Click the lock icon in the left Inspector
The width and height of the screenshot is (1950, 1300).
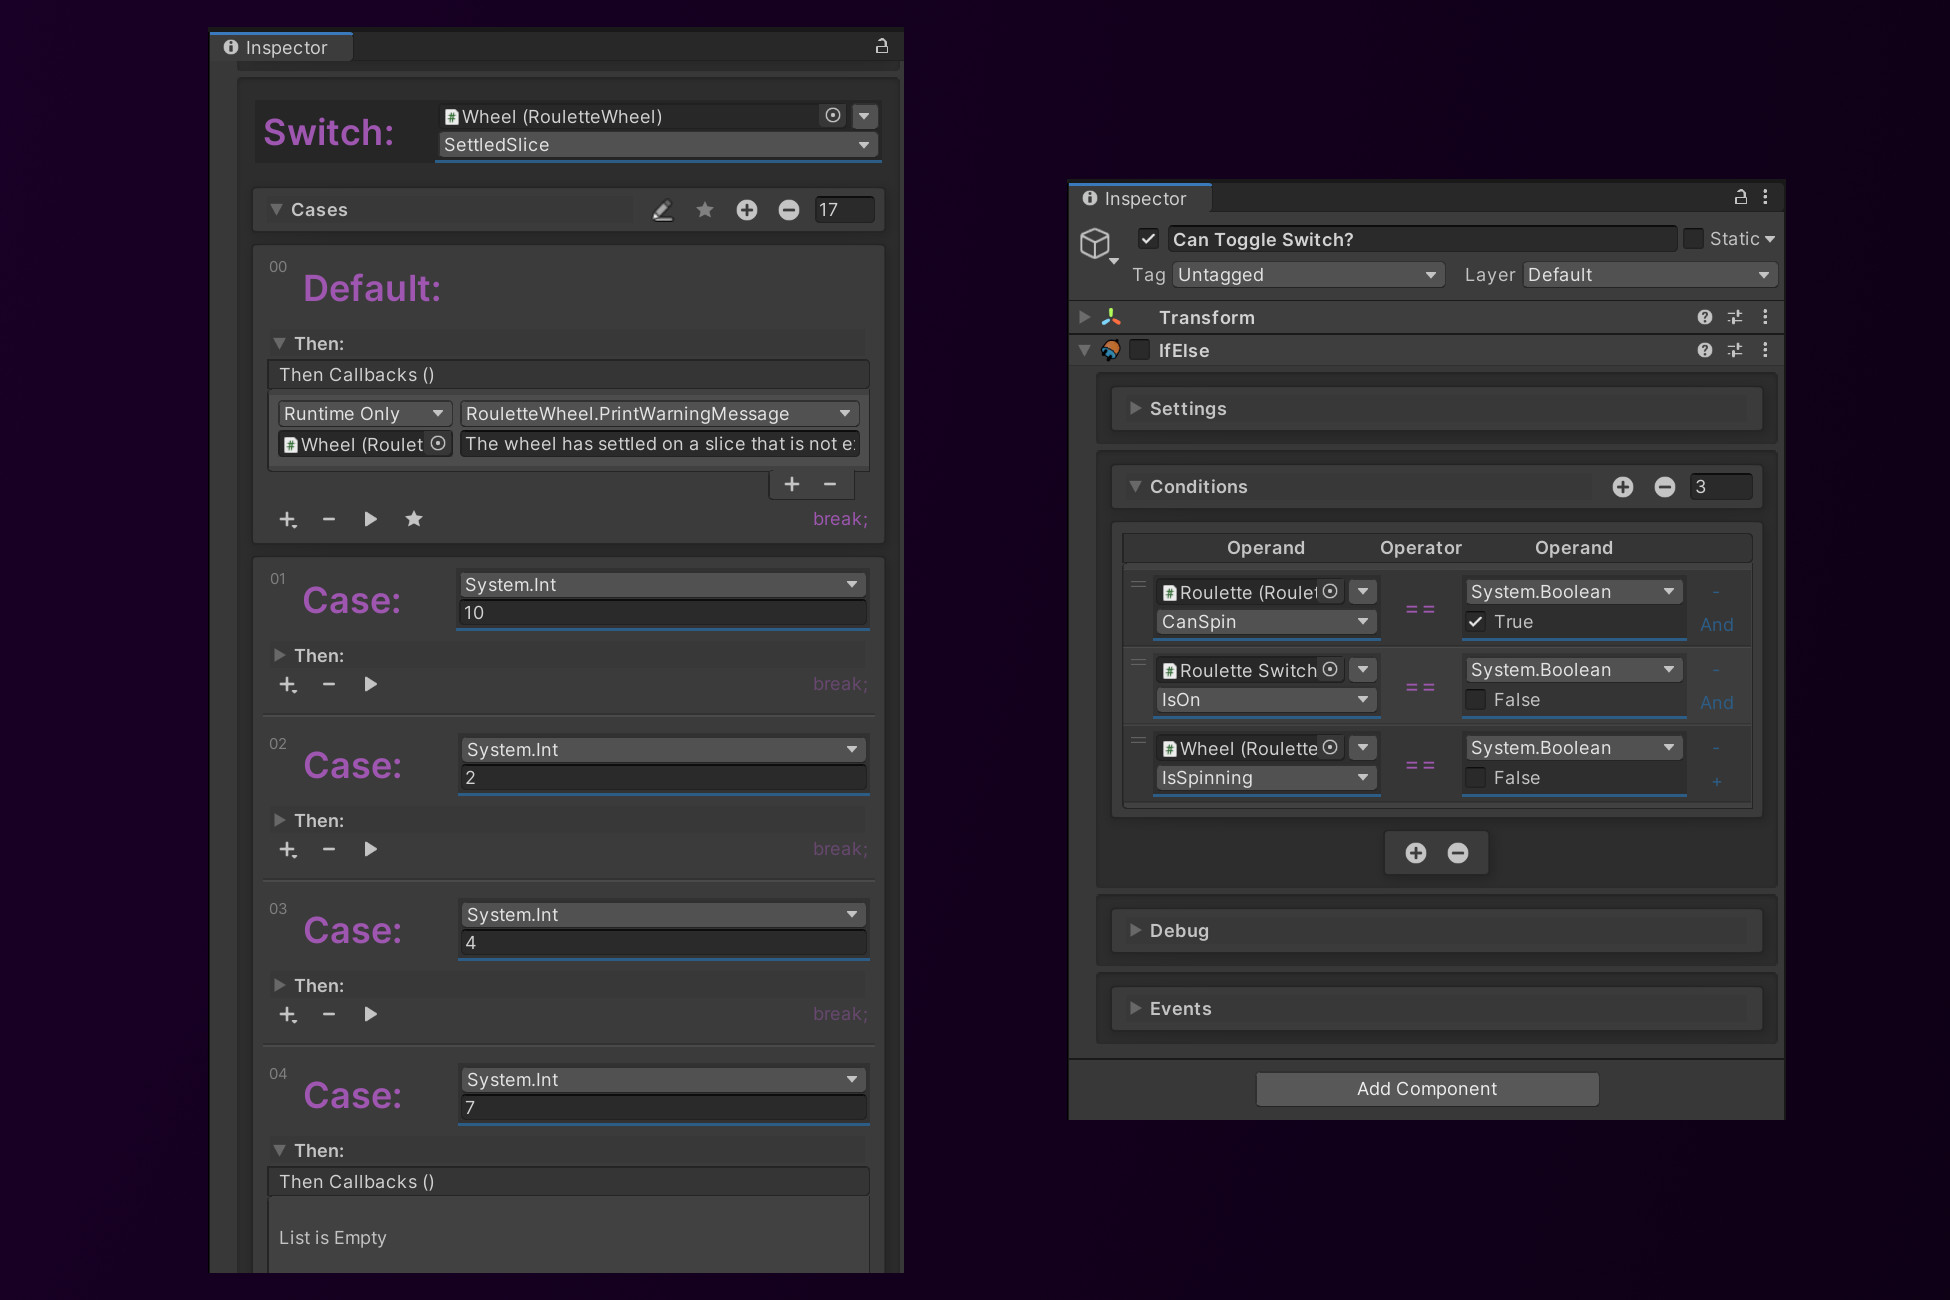(882, 46)
